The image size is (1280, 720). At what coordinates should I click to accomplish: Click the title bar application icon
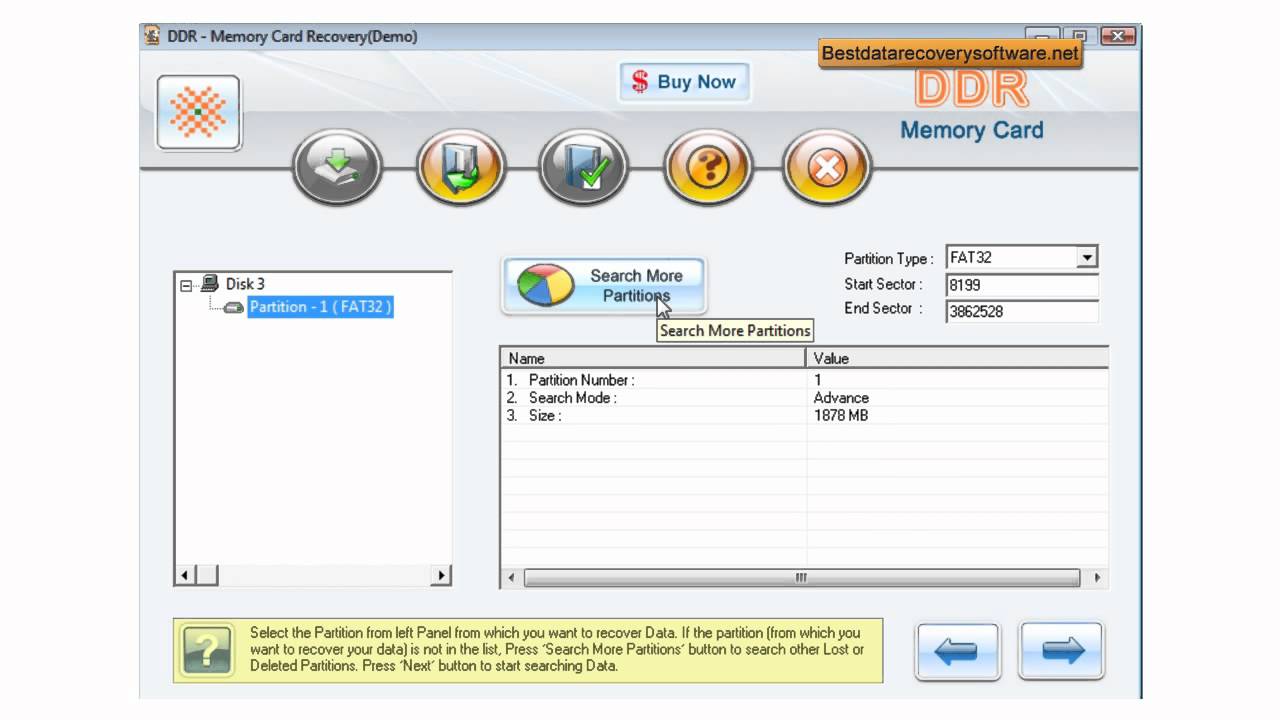pyautogui.click(x=152, y=37)
